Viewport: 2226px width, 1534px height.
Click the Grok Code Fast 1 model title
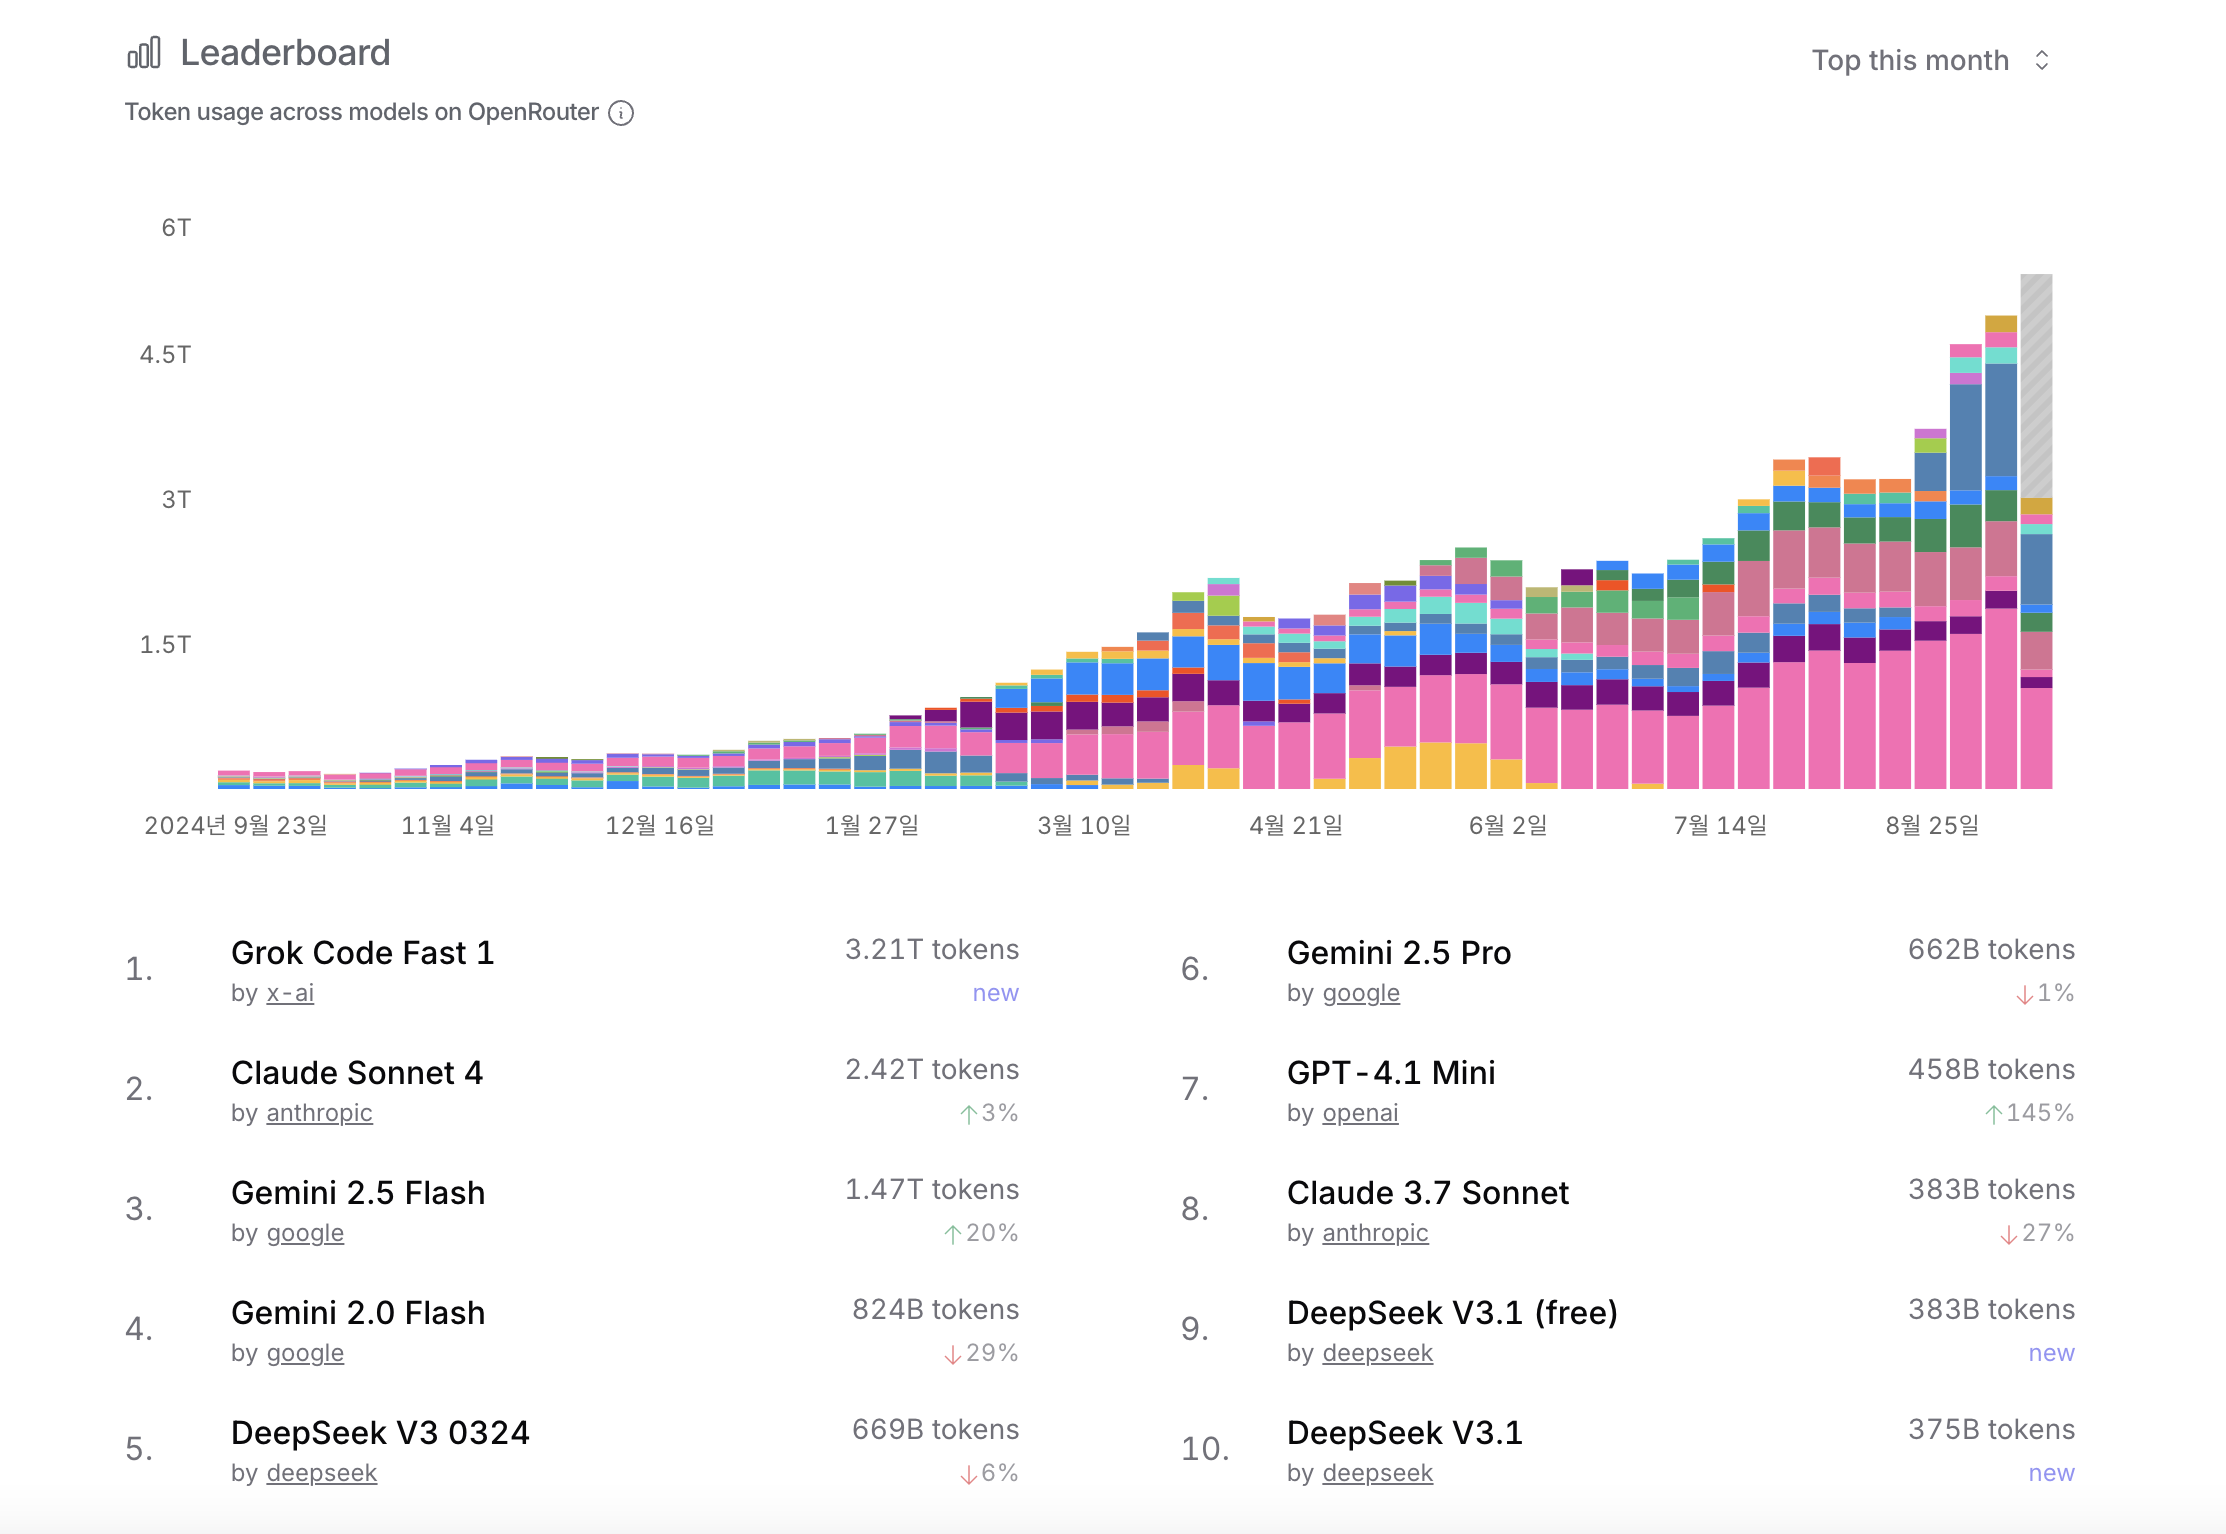click(x=362, y=953)
